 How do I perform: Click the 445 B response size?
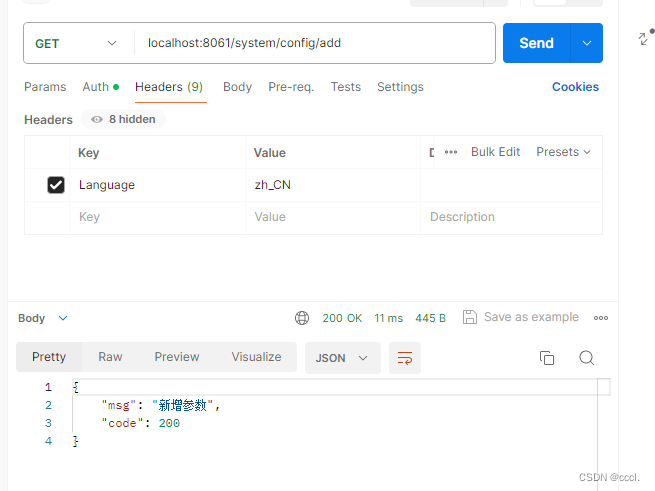pyautogui.click(x=430, y=318)
